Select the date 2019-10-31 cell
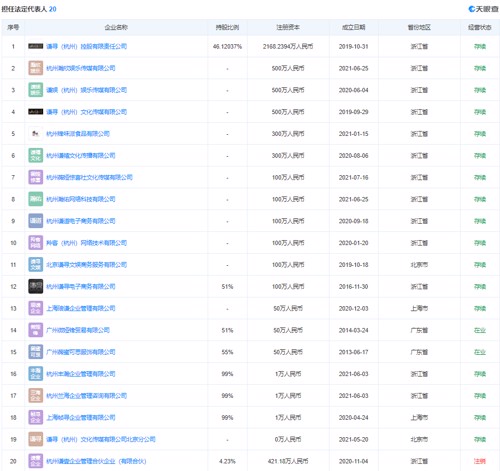Viewport: 500px width, 471px height. point(354,46)
